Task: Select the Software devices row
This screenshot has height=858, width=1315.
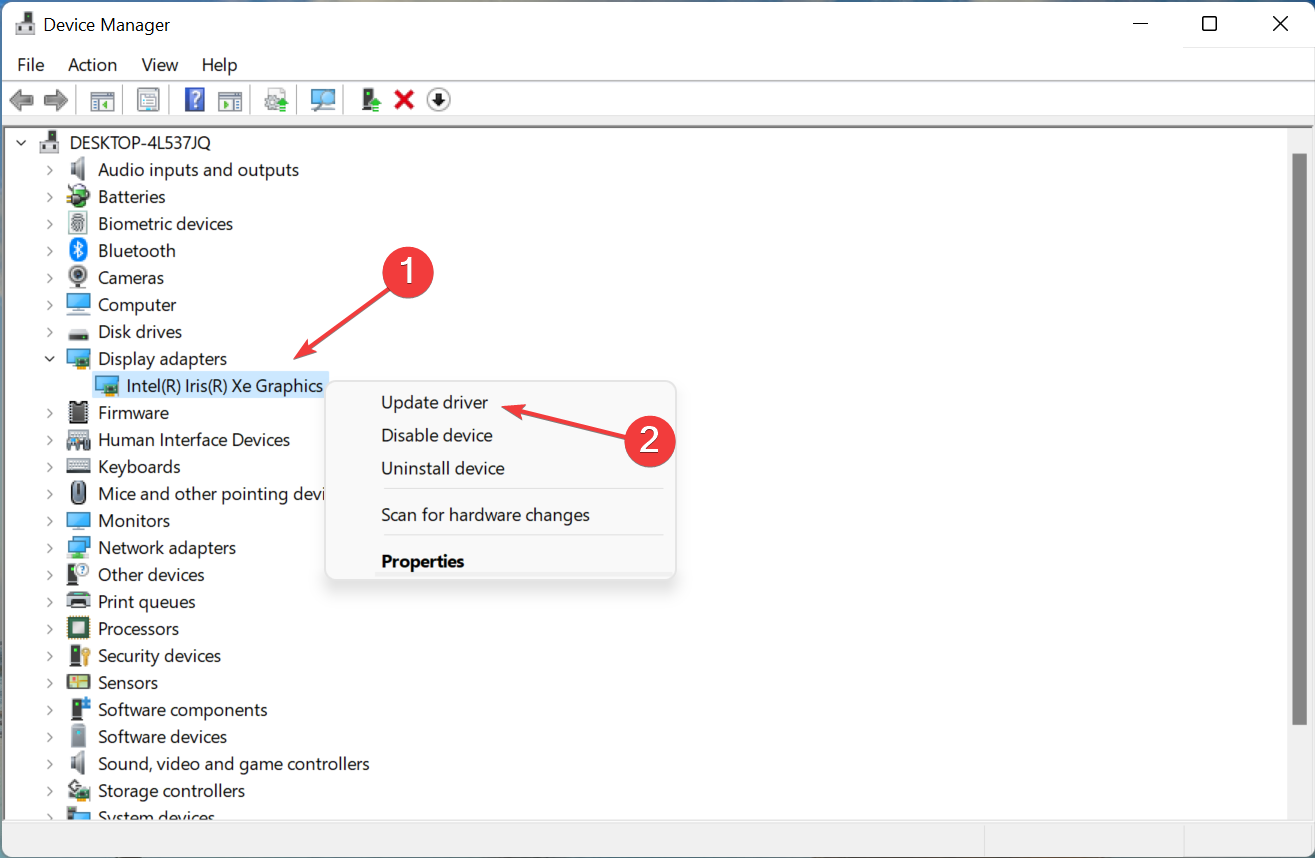Action: [x=162, y=737]
